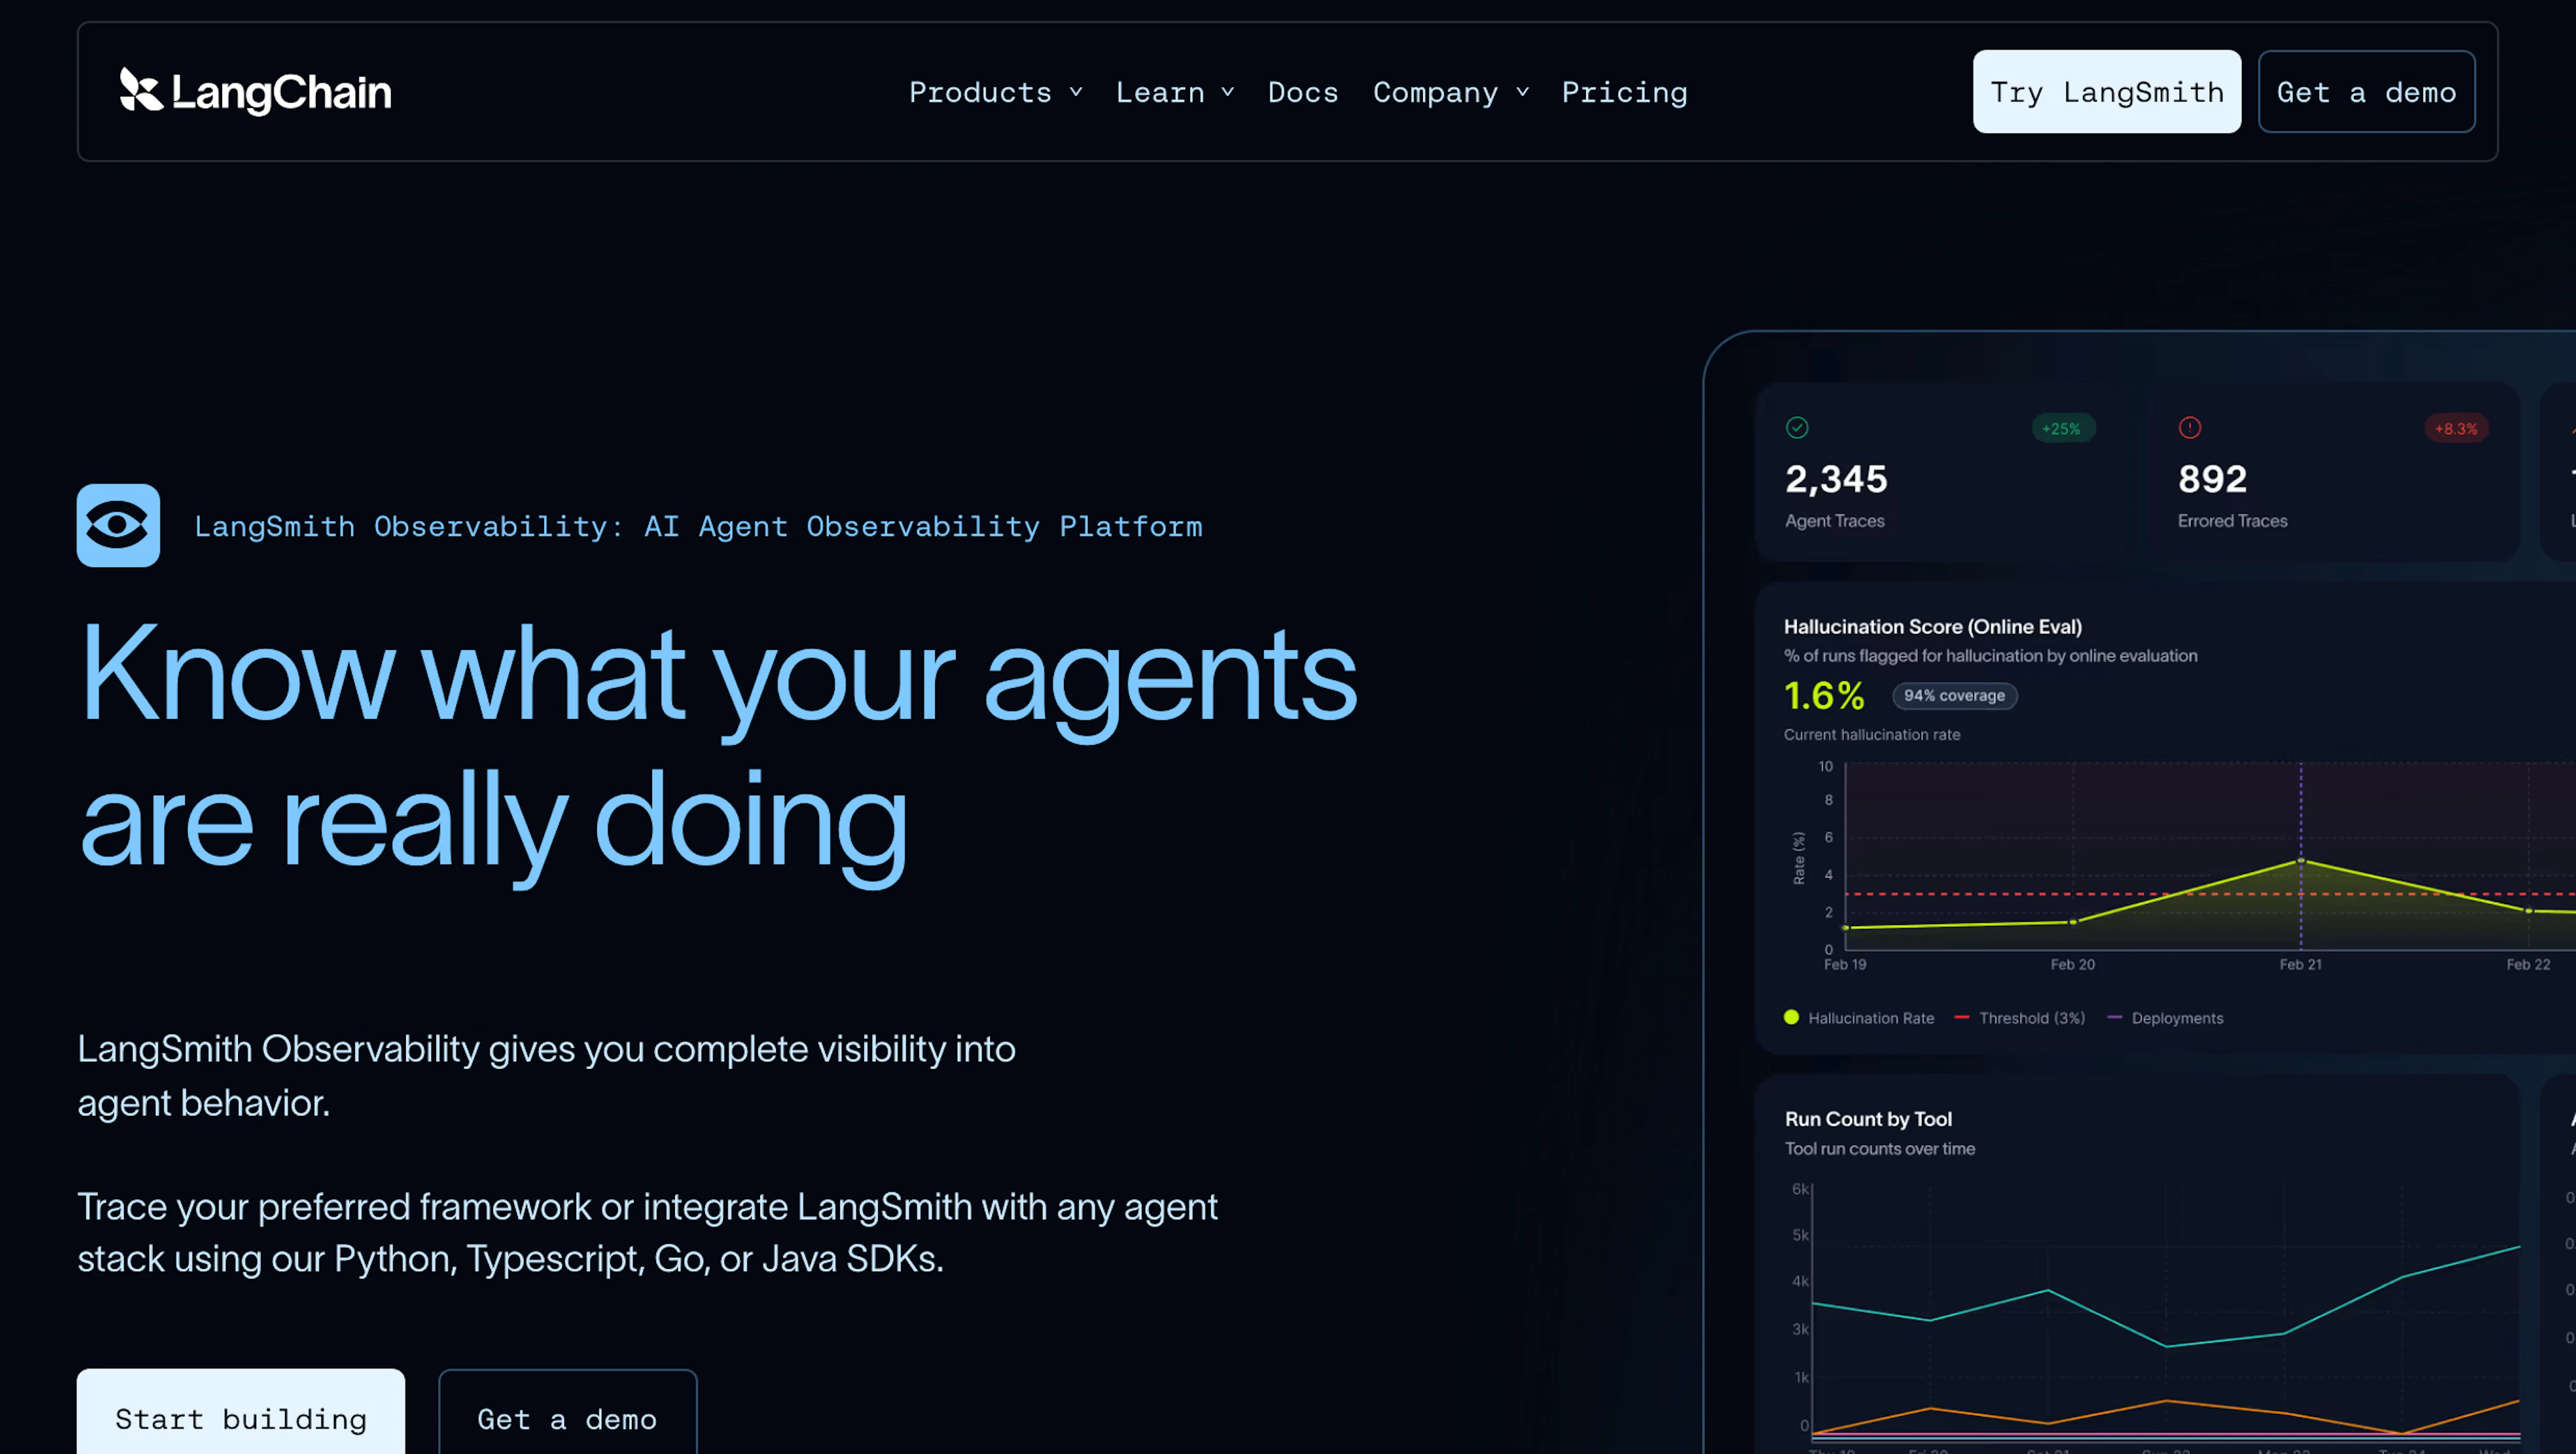Viewport: 2576px width, 1454px height.
Task: Click the Start building button
Action: [240, 1419]
